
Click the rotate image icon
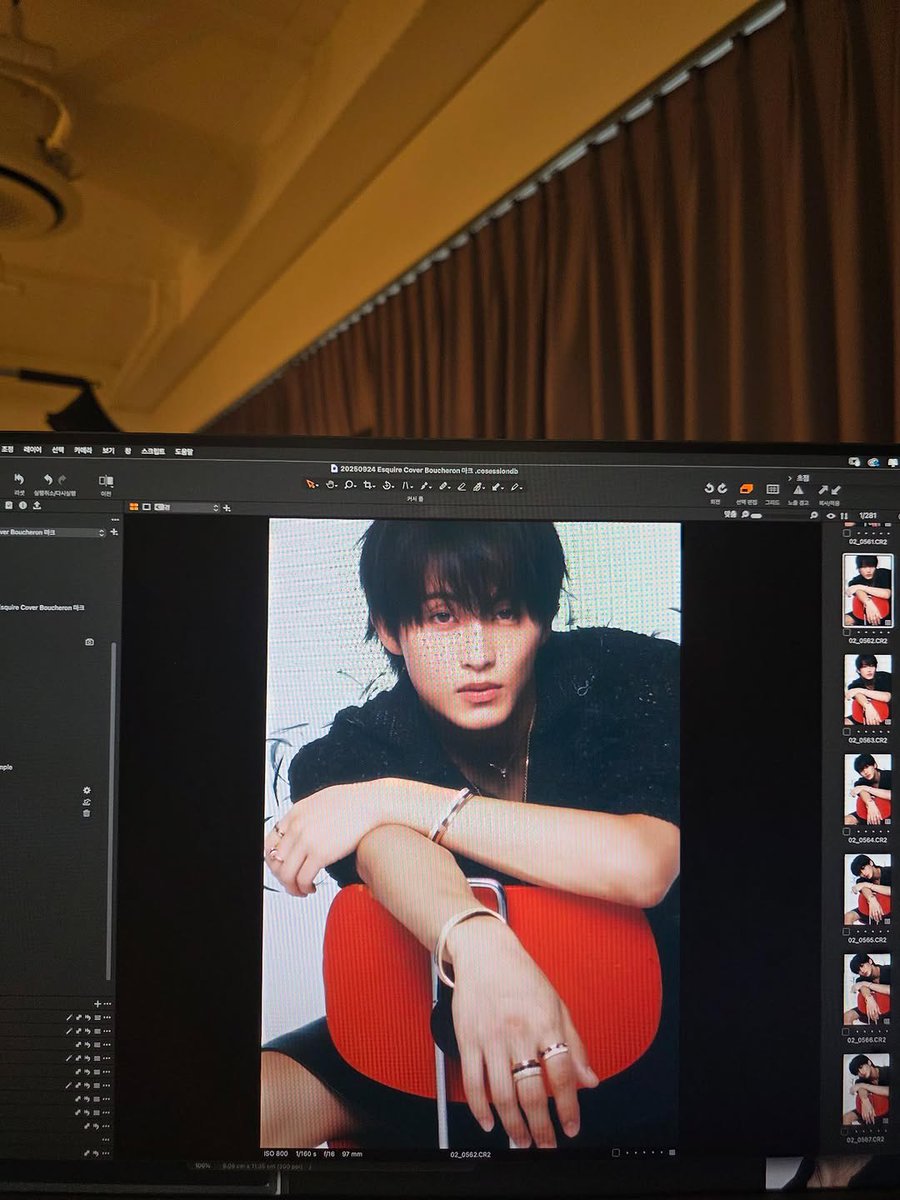click(388, 486)
